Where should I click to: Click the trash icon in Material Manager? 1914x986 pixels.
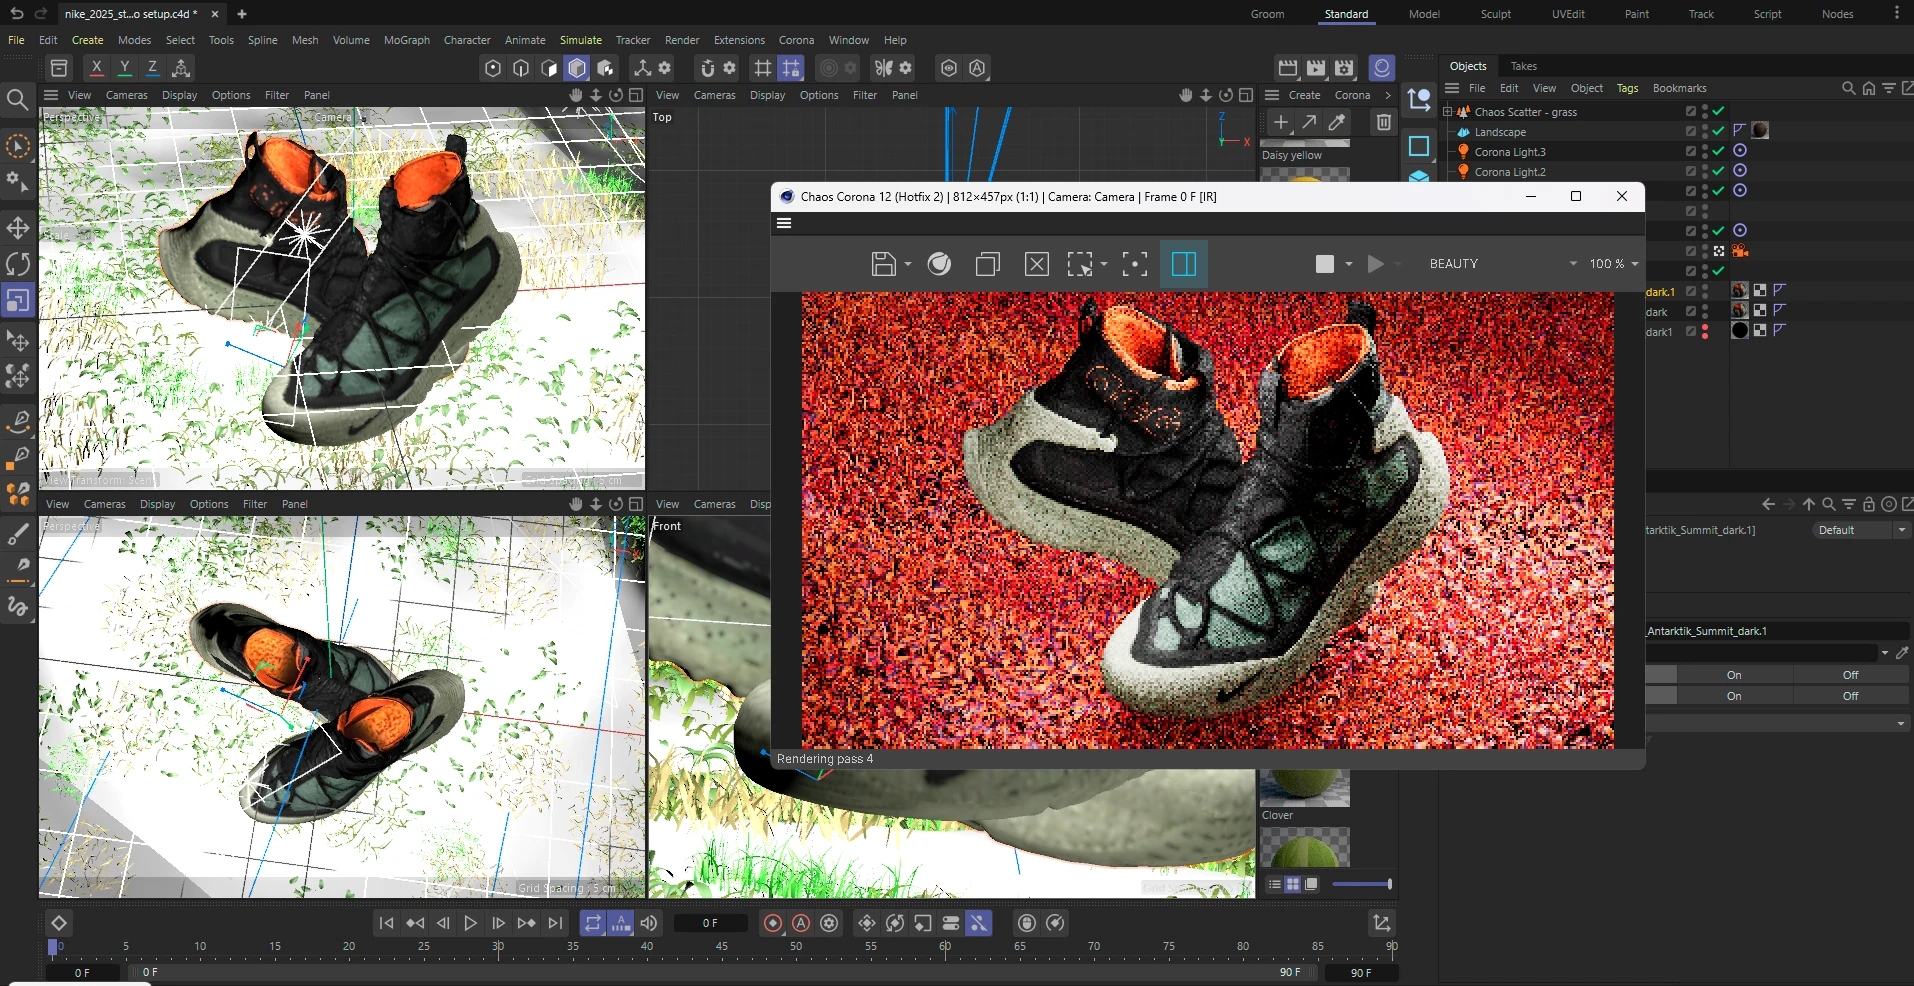click(x=1384, y=123)
